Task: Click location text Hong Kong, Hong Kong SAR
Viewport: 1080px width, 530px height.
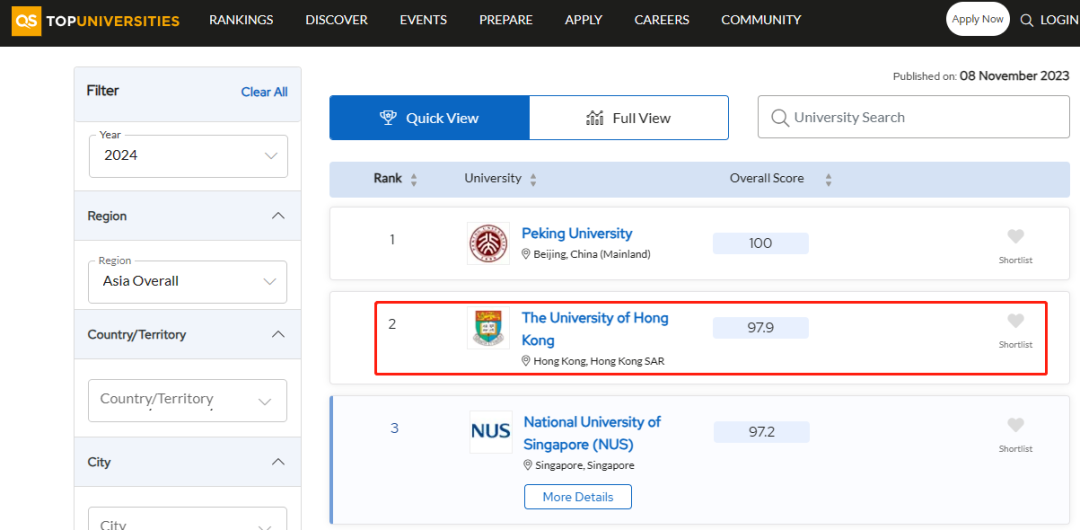Action: [599, 360]
